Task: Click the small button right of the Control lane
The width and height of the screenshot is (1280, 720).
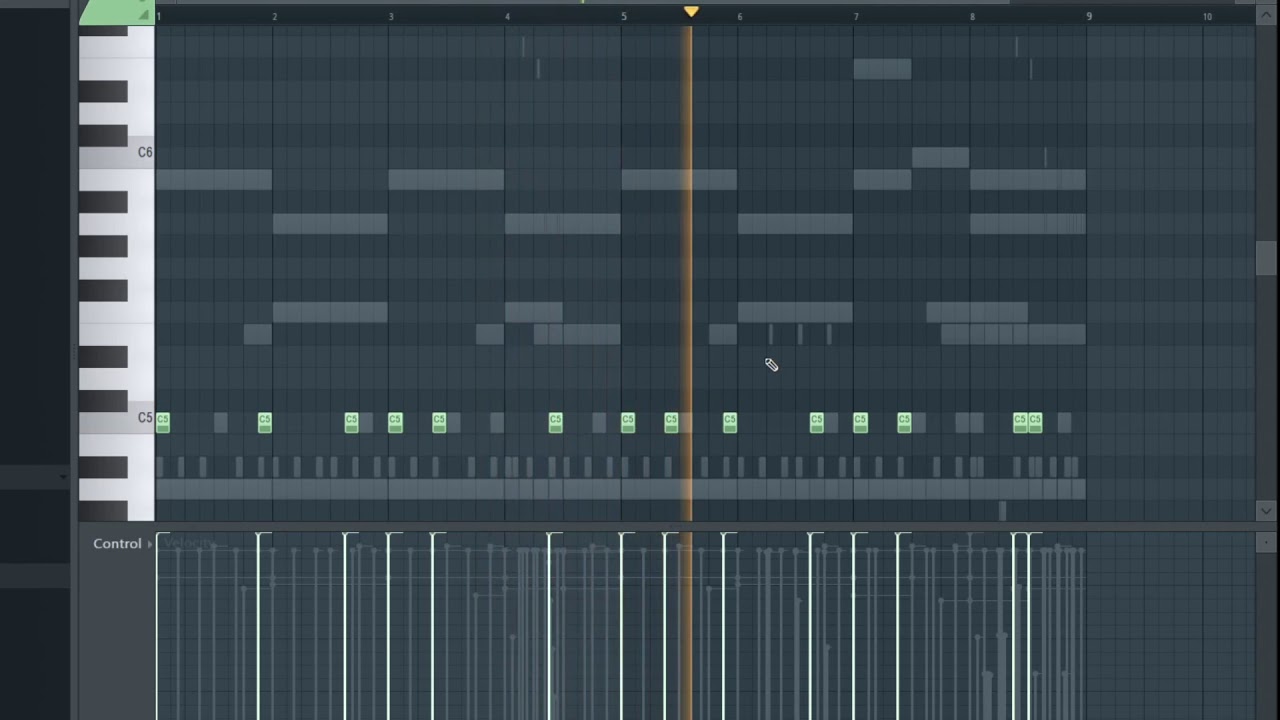Action: (1266, 543)
